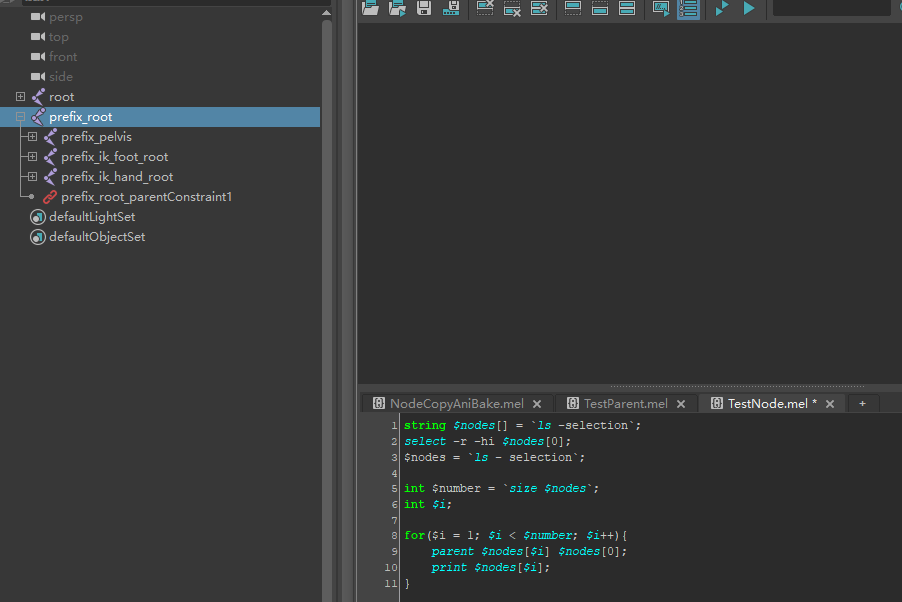Click code line 'select -r -hi $nodes[0];'
This screenshot has height=602, width=902.
pos(487,441)
